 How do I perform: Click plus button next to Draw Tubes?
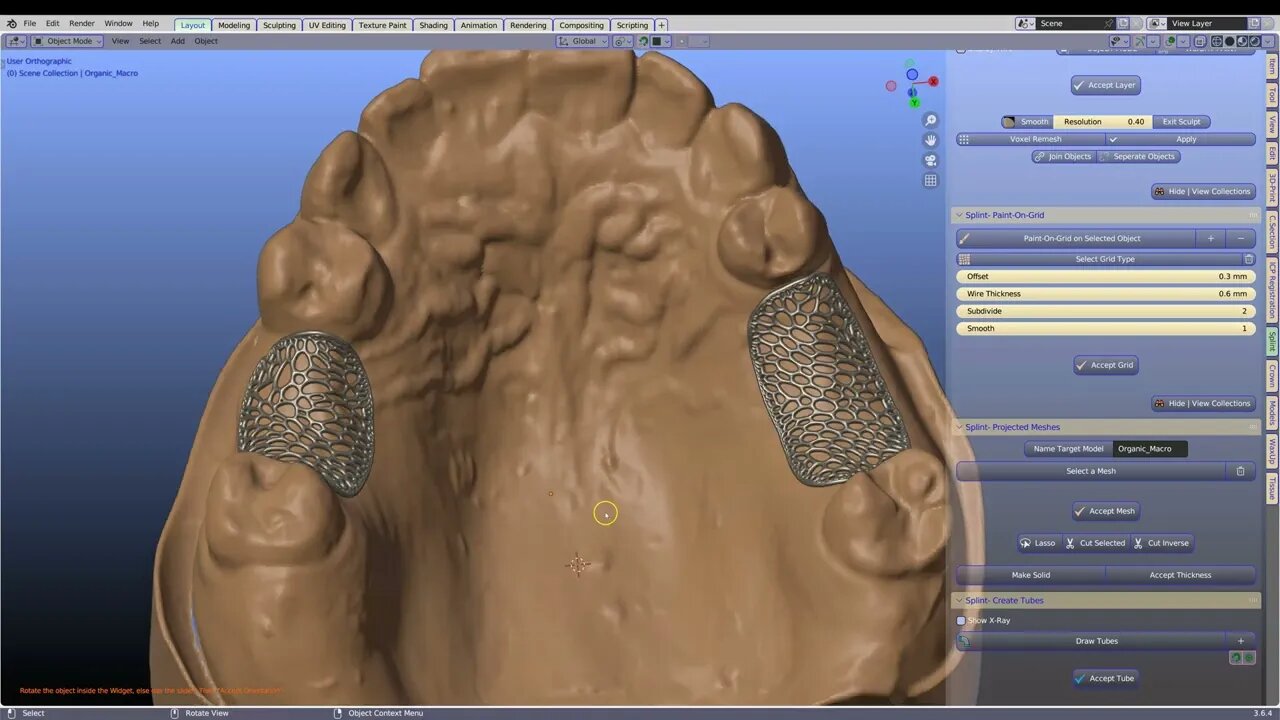pos(1241,641)
